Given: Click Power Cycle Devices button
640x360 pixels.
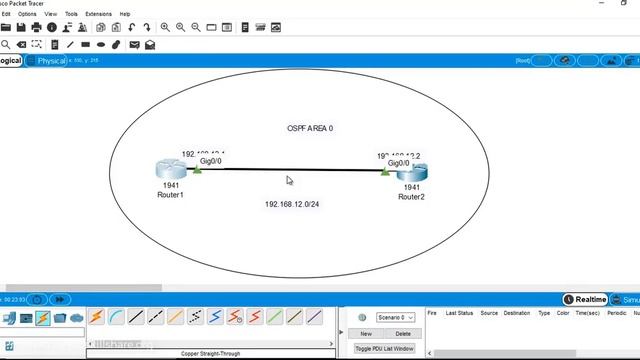Looking at the screenshot, I should (x=37, y=300).
